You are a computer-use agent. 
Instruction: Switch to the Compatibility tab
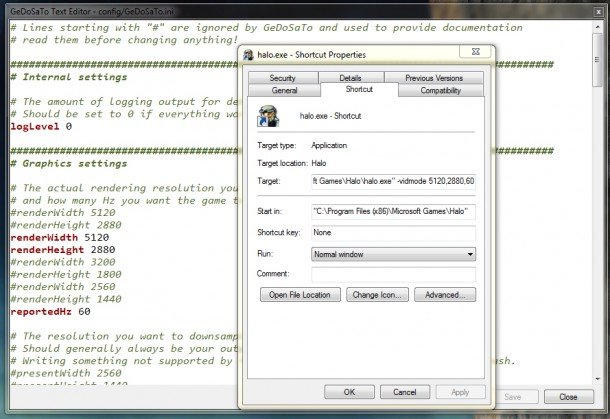click(441, 90)
